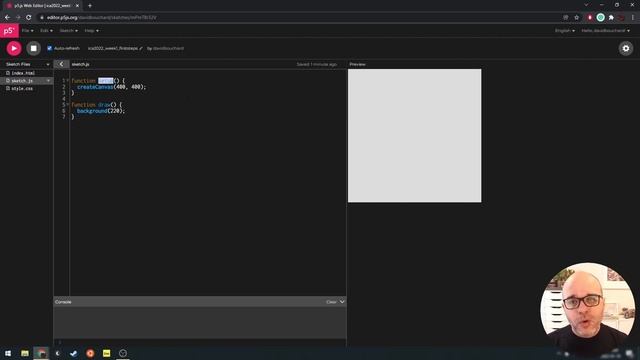Select the p5.js Web Editor browser tab

pyautogui.click(x=41, y=6)
